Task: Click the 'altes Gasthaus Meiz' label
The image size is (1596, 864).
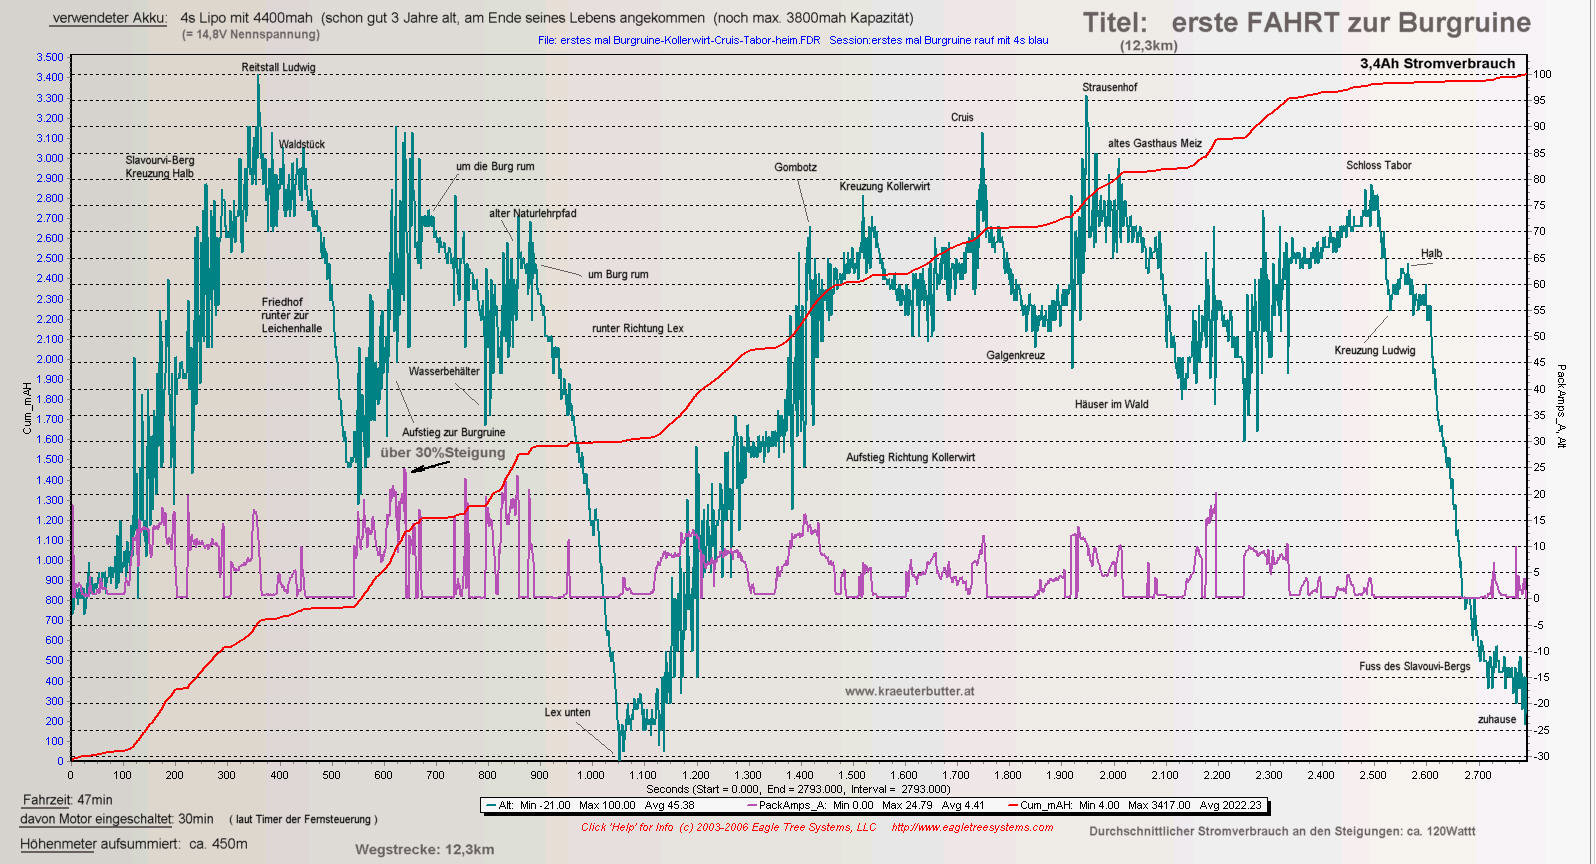Action: [1154, 143]
